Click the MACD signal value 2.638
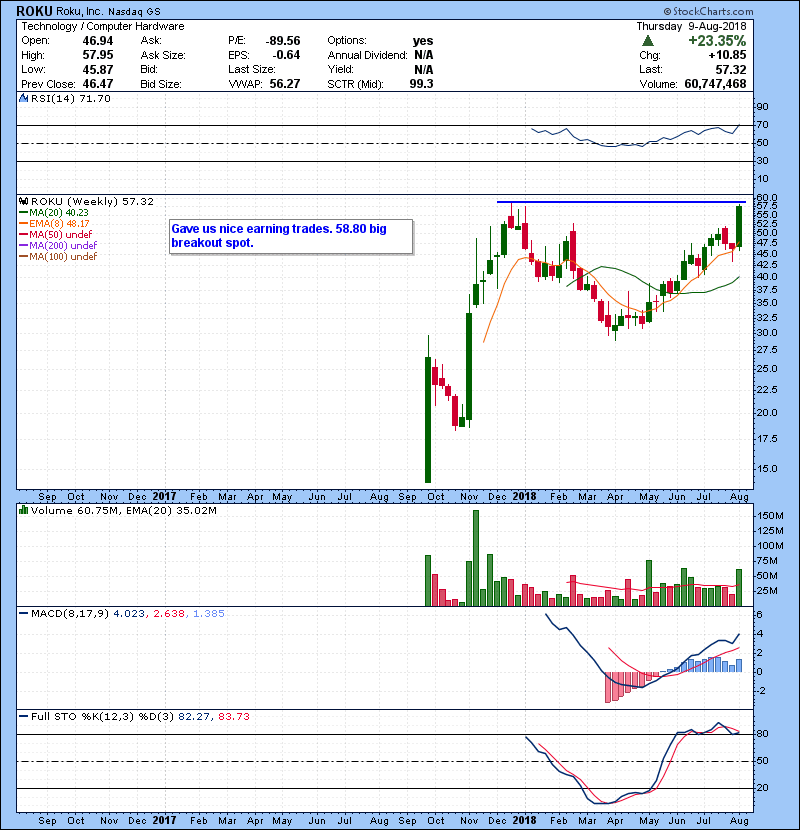This screenshot has width=800, height=830. [x=169, y=613]
